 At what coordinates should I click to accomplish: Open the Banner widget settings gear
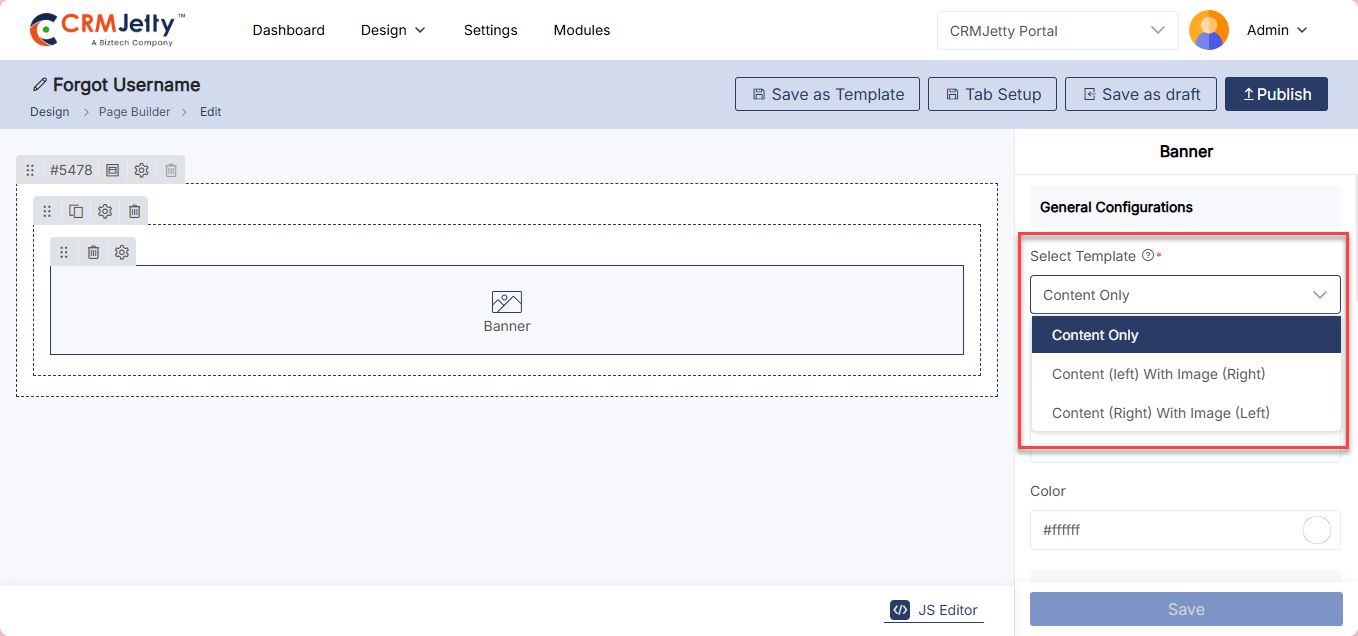pyautogui.click(x=122, y=252)
